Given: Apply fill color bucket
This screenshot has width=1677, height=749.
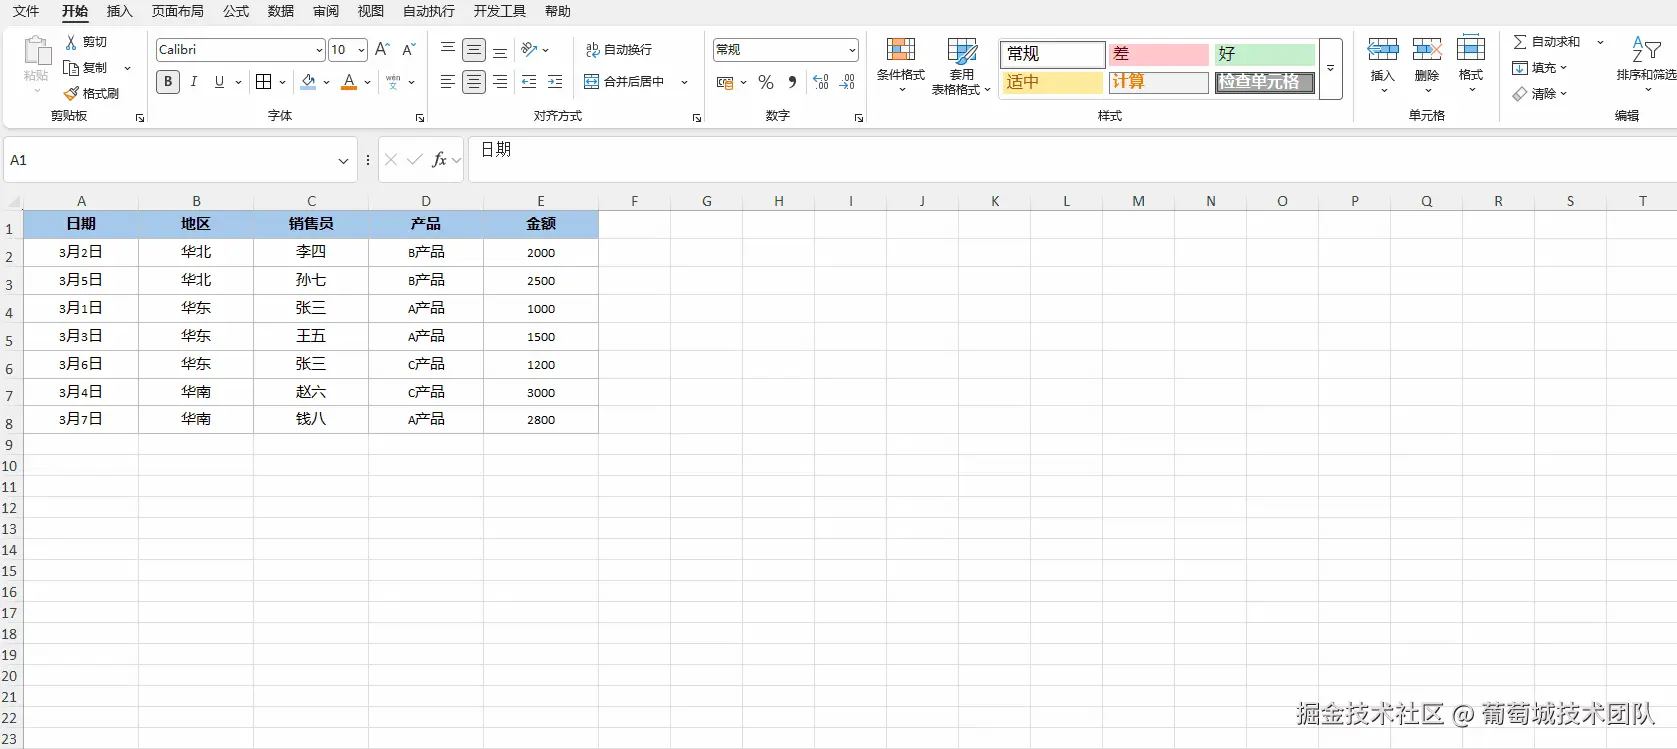Looking at the screenshot, I should tap(309, 82).
